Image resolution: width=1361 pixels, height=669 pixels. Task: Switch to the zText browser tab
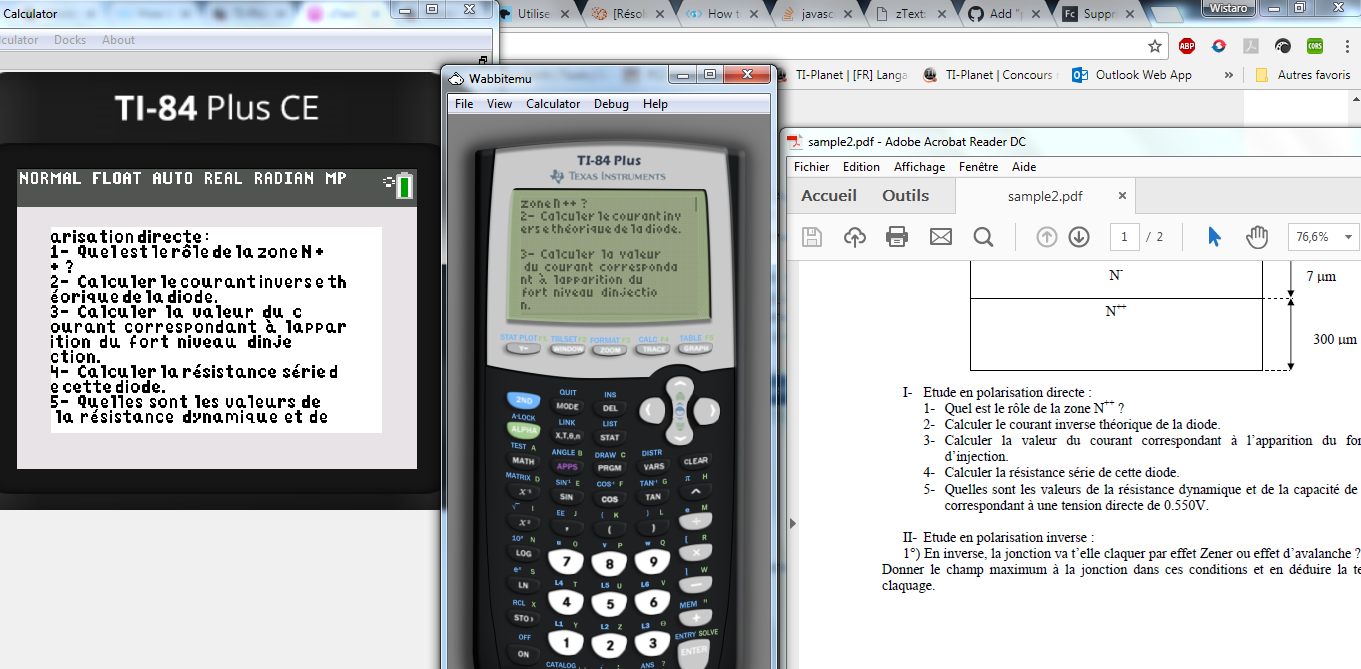click(x=910, y=15)
